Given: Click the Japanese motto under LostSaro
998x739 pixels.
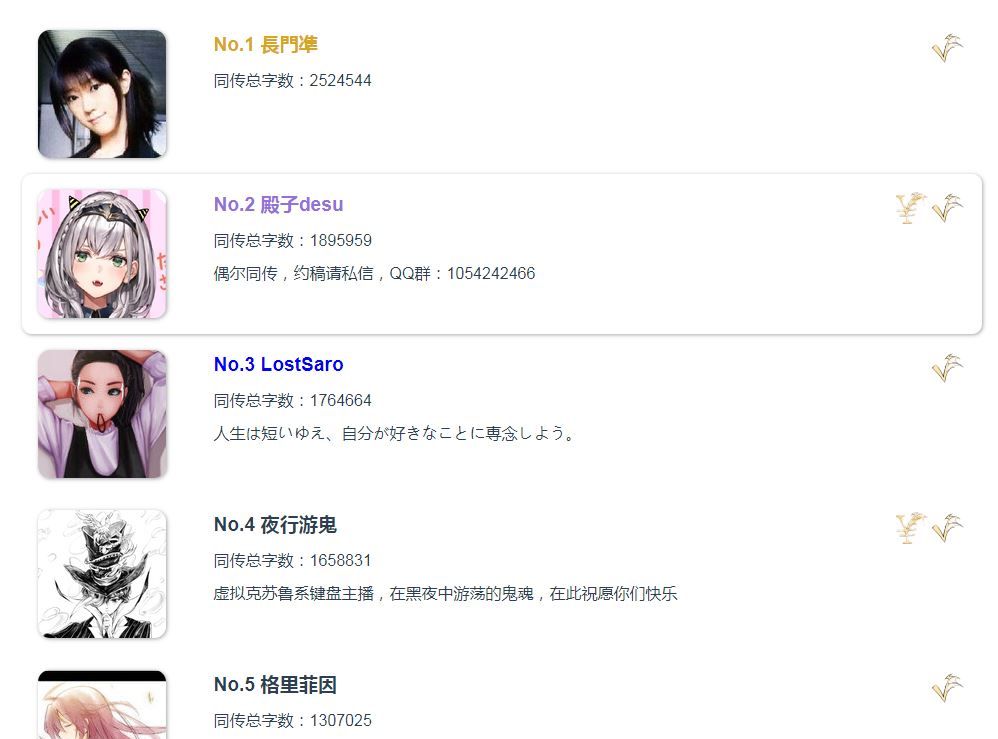Looking at the screenshot, I should (395, 433).
